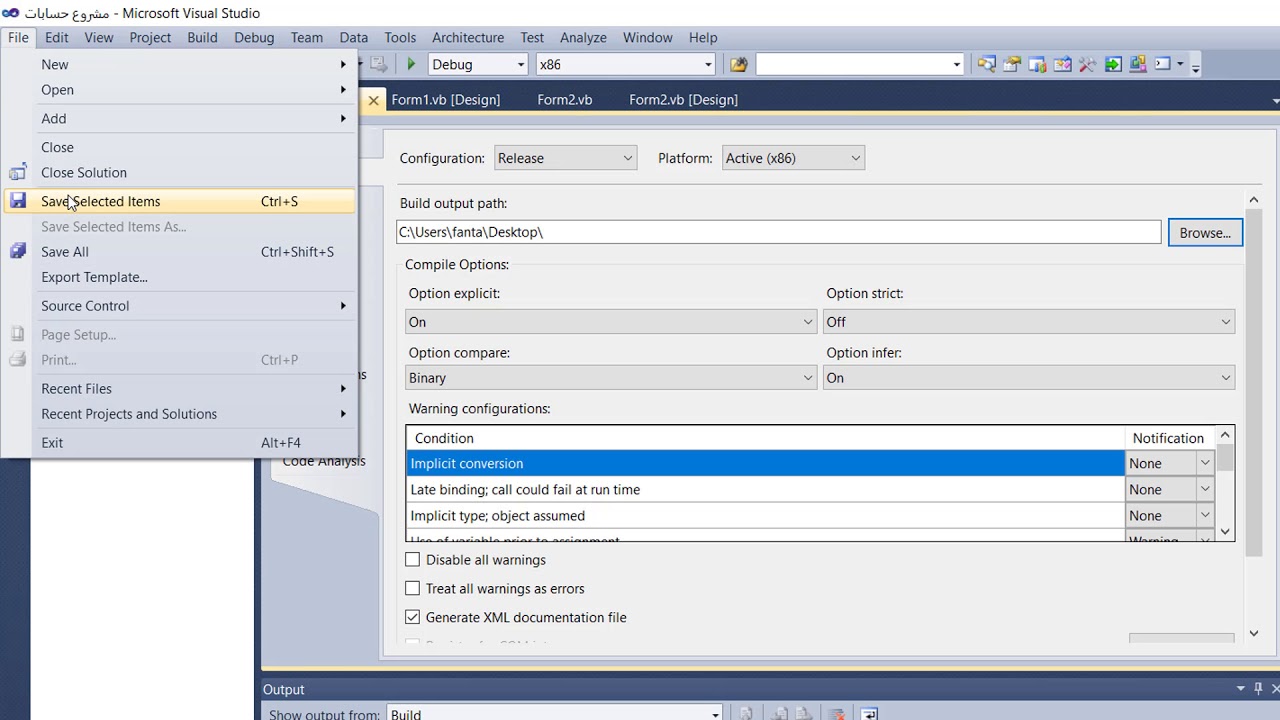This screenshot has height=720, width=1280.
Task: Open the Toolbox wrench icon in toolbar
Action: (1087, 65)
